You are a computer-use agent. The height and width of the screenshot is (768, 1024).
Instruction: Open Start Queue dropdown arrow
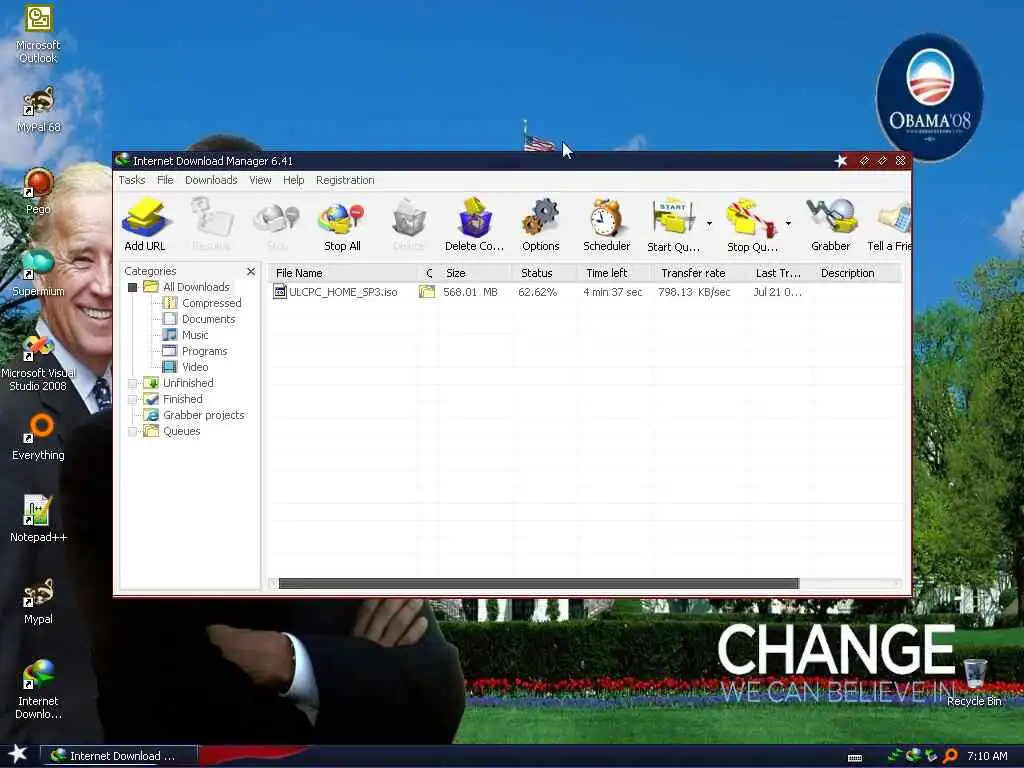tap(709, 224)
